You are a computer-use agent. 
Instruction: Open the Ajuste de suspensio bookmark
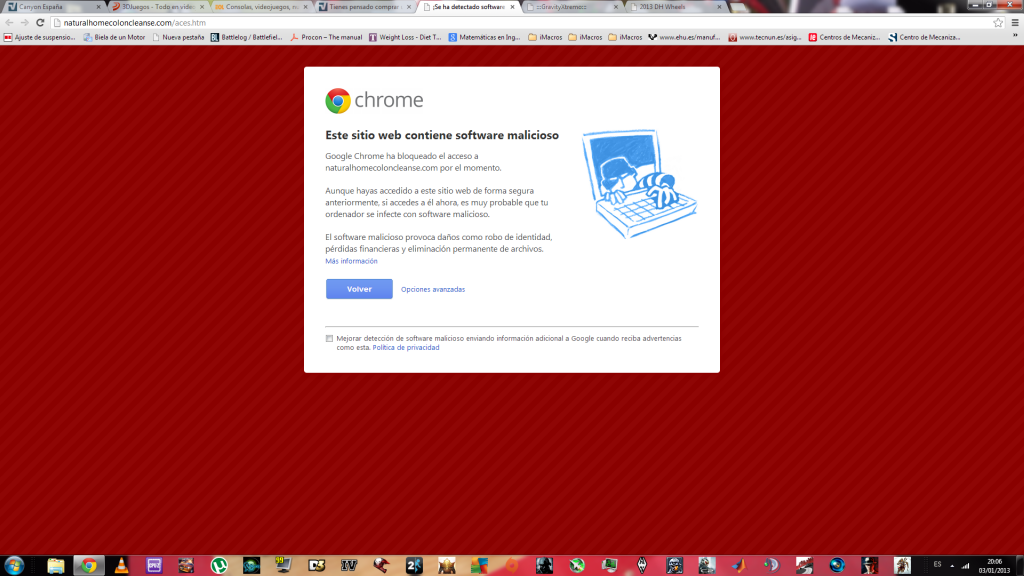40,37
